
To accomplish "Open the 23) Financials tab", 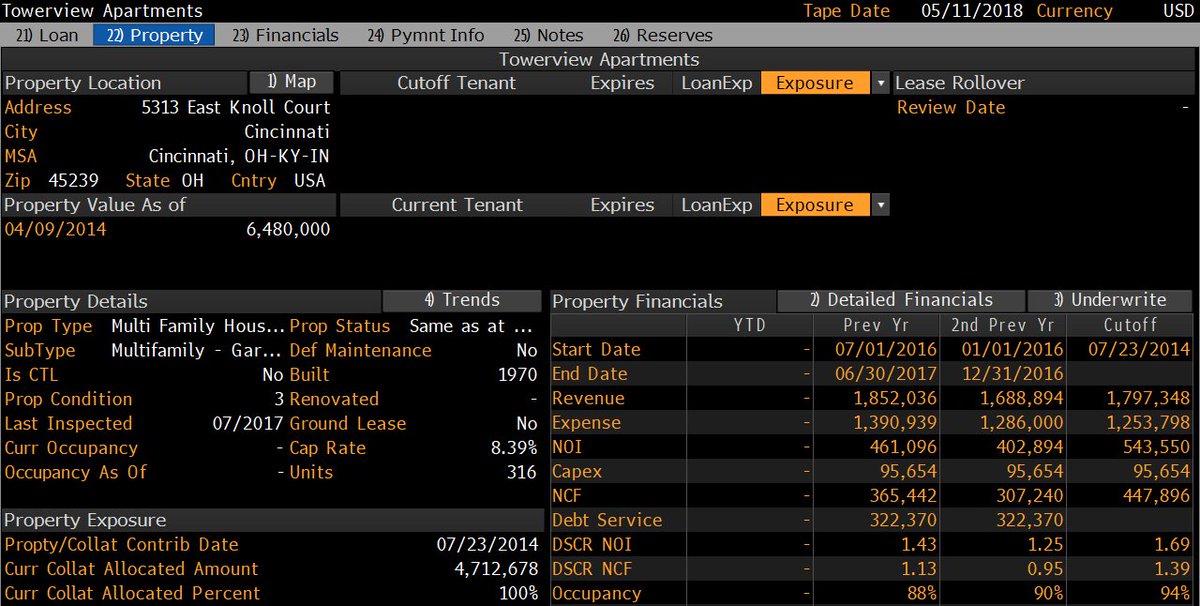I will (x=285, y=35).
